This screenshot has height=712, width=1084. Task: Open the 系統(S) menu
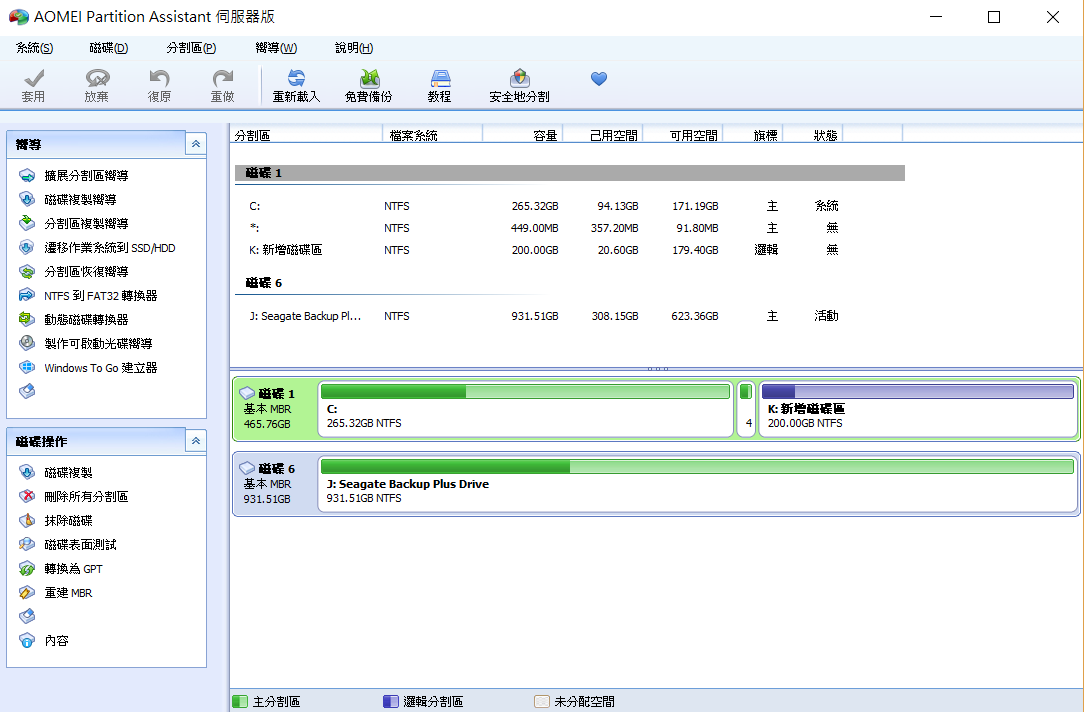click(35, 48)
